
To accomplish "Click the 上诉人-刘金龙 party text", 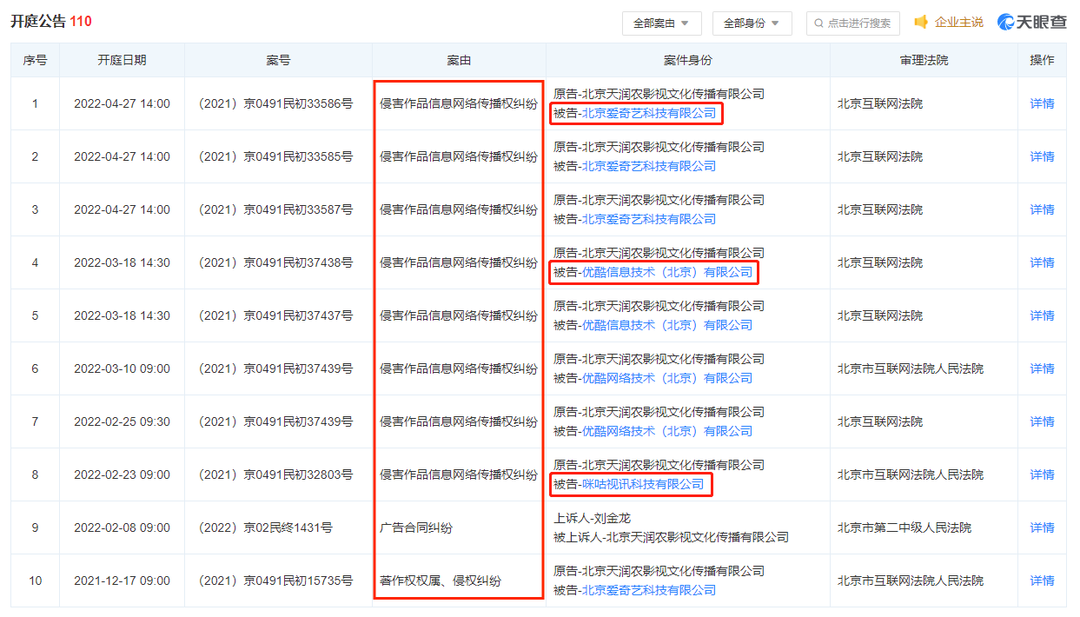I will coord(592,518).
